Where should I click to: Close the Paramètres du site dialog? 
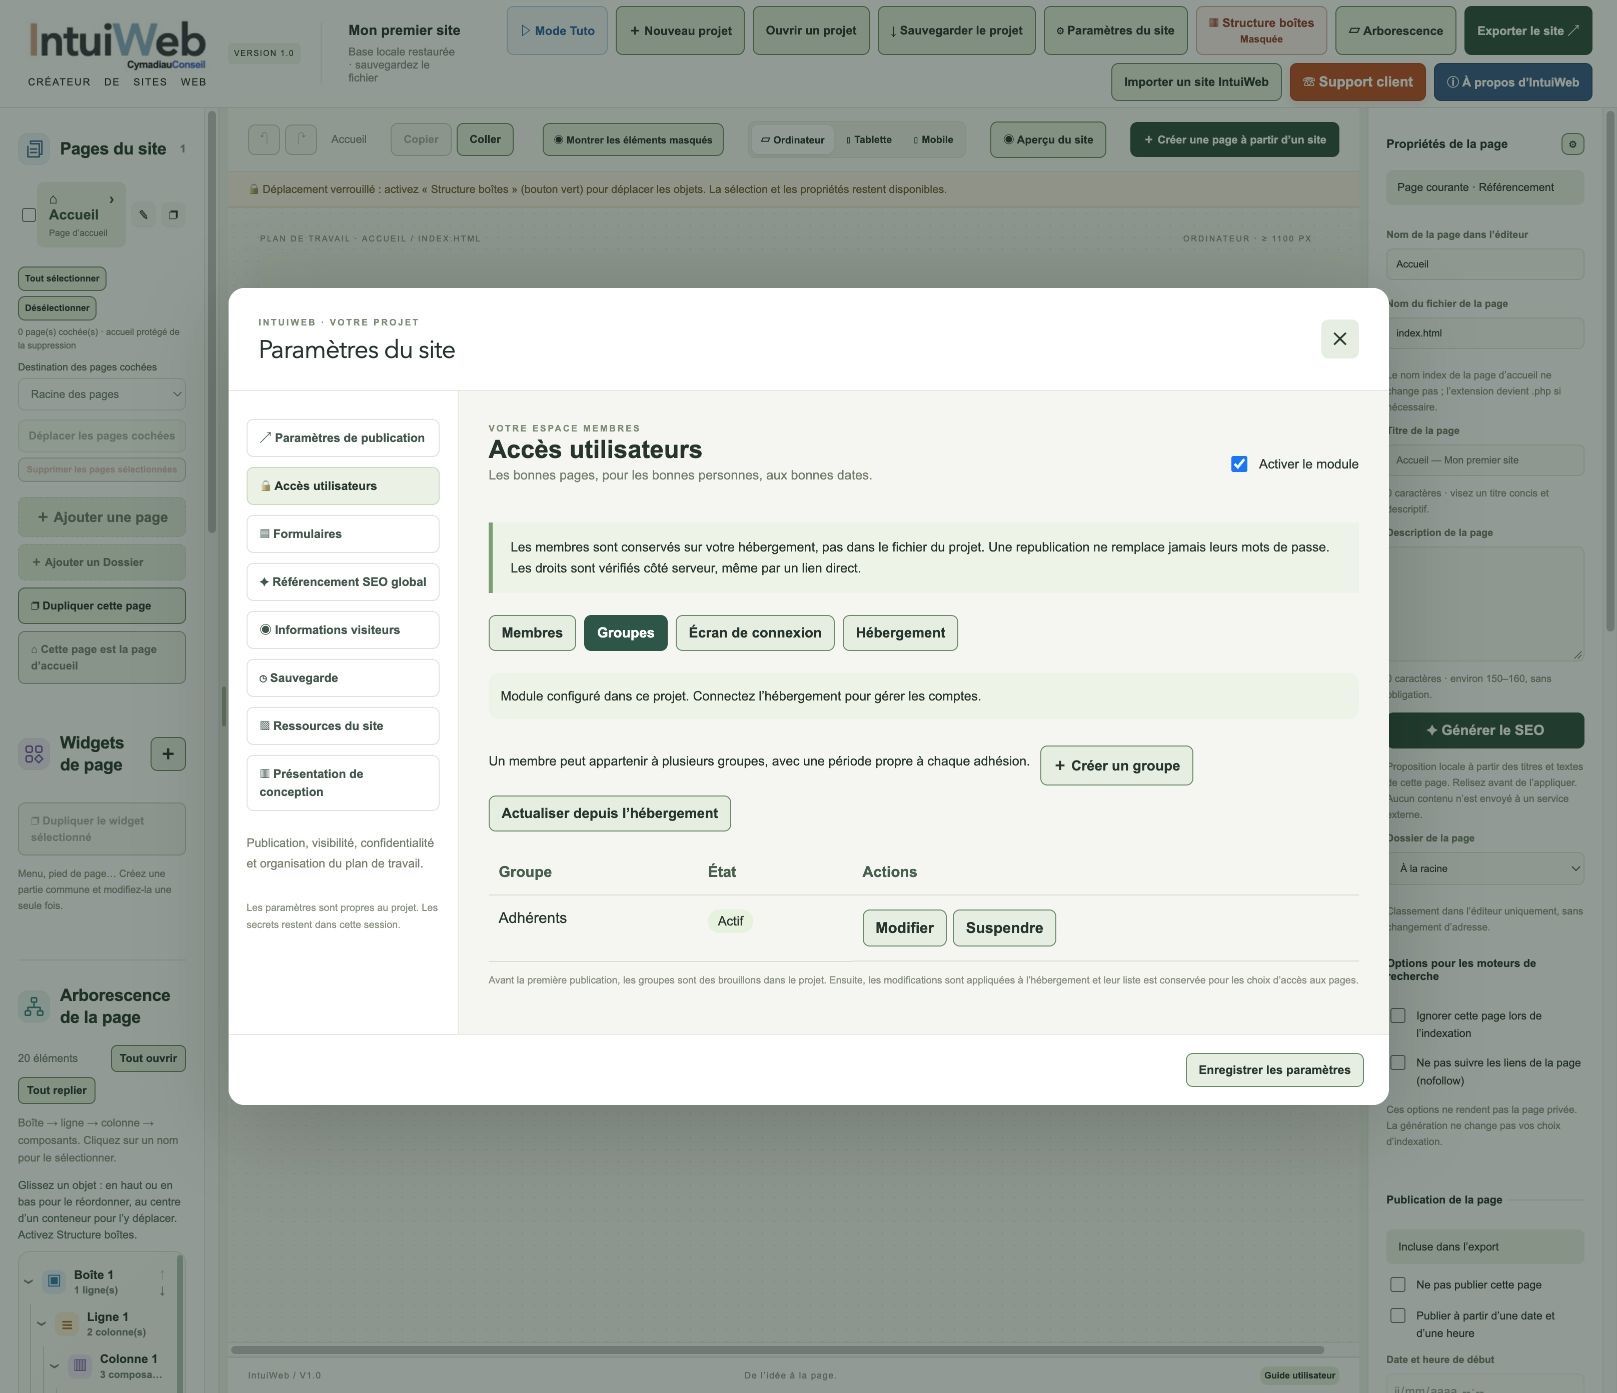[1339, 339]
